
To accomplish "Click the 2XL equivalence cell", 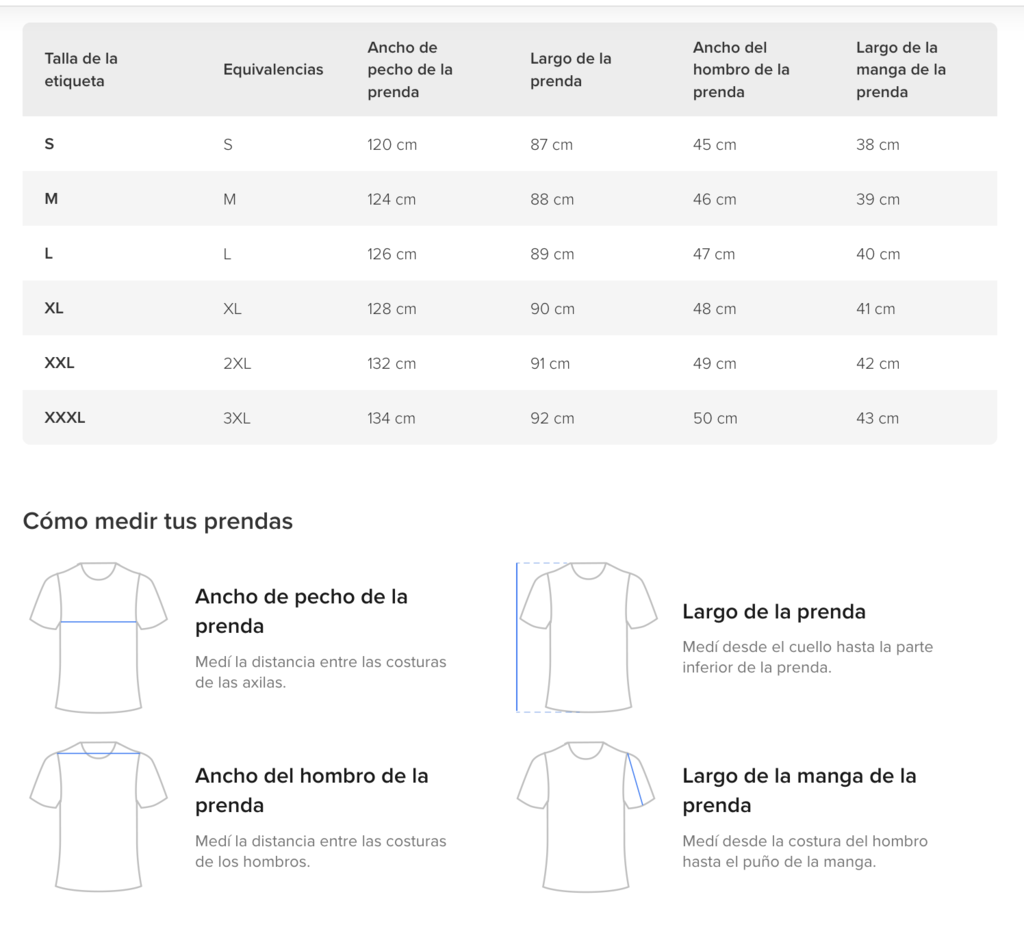I will click(237, 363).
